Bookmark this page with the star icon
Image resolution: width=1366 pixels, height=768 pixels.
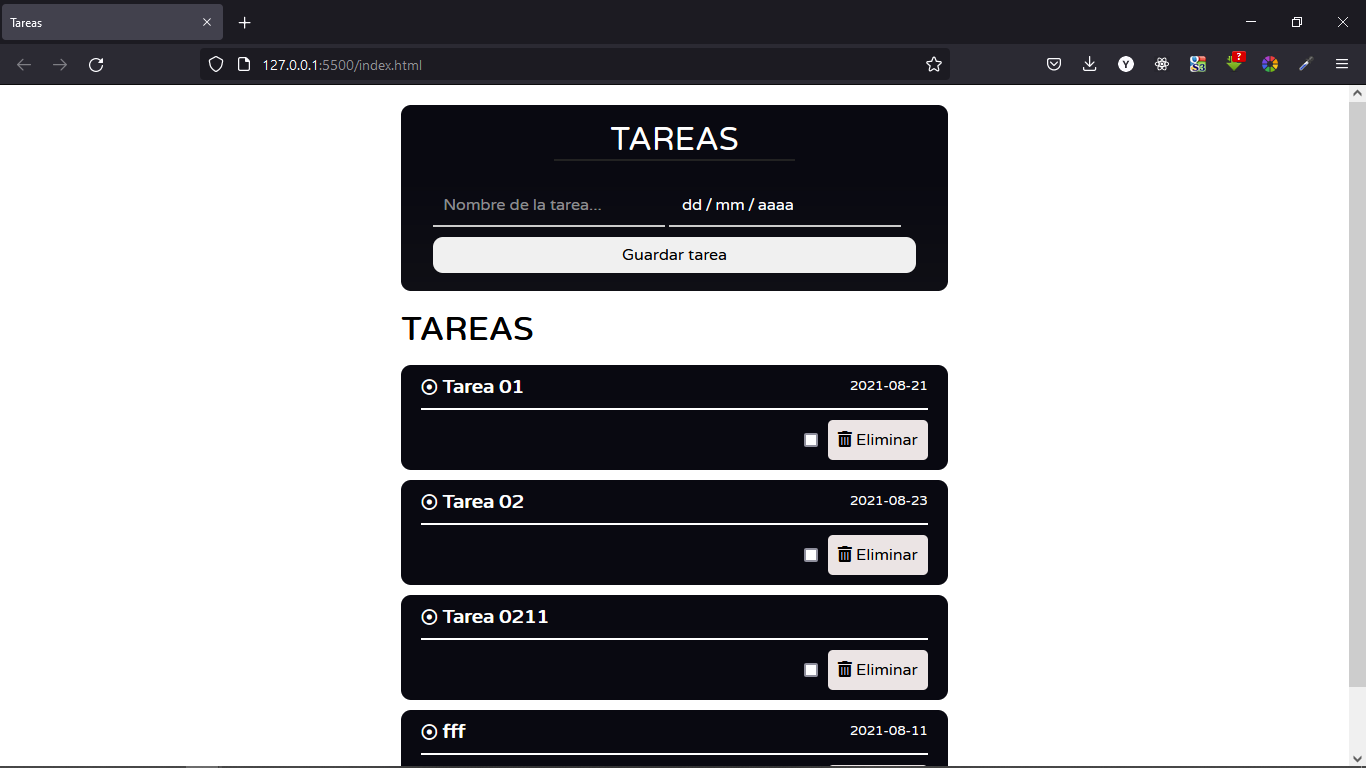(x=934, y=65)
